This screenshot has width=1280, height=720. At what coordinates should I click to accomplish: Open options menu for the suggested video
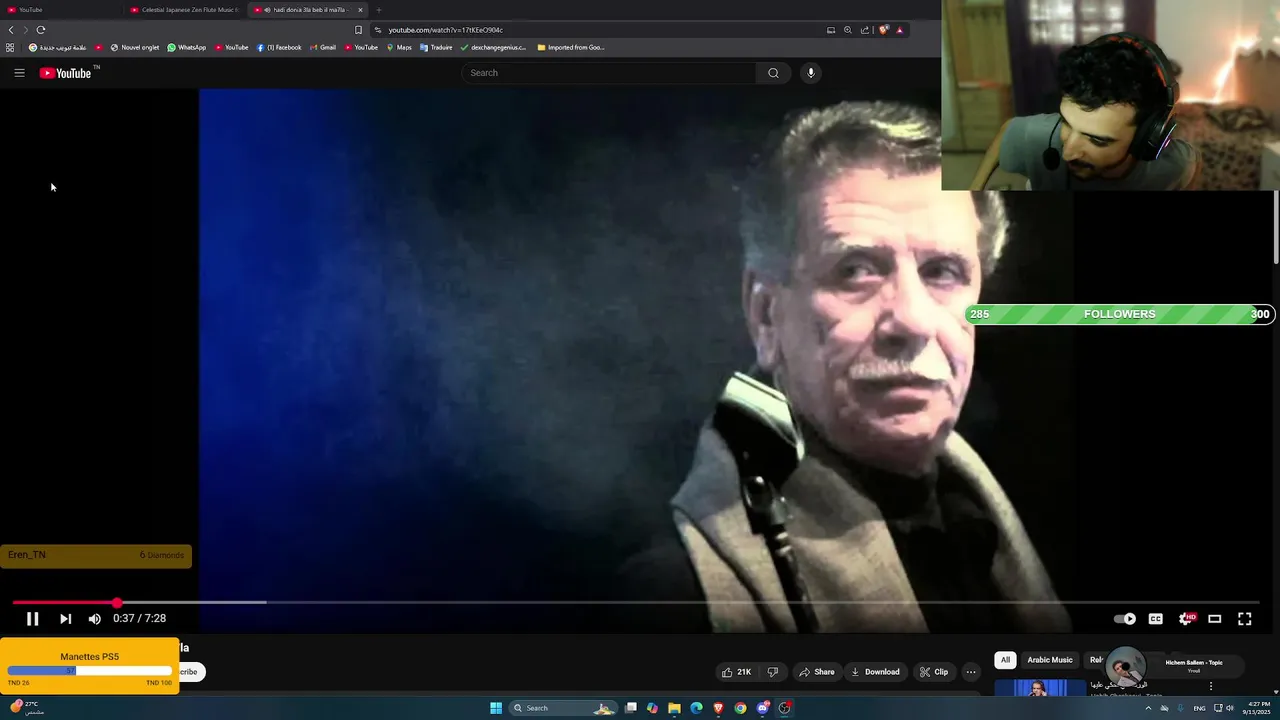(1211, 686)
